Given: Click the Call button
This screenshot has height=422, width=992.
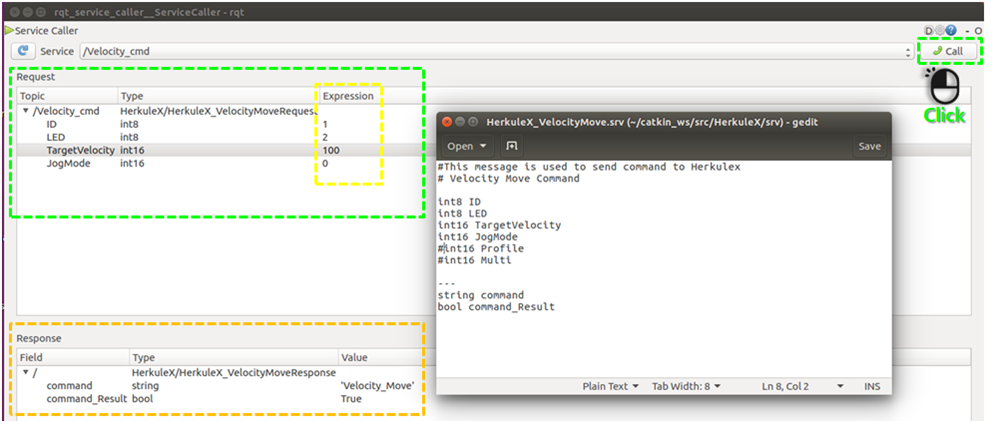Looking at the screenshot, I should tap(948, 51).
